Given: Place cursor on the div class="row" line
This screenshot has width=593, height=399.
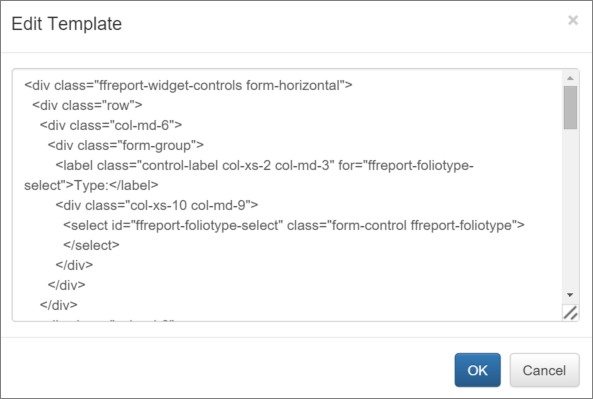Looking at the screenshot, I should tap(87, 105).
